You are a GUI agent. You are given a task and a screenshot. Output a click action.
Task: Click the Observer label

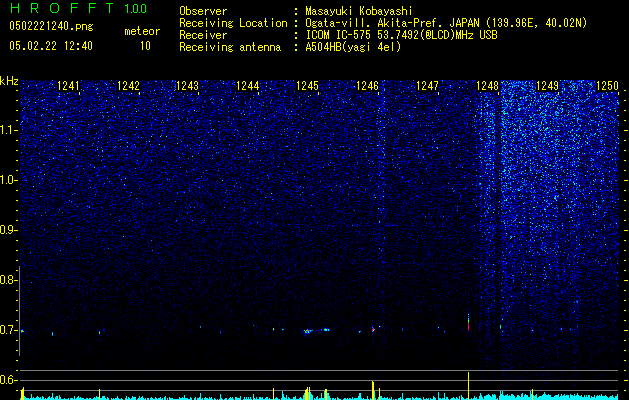[x=203, y=11]
